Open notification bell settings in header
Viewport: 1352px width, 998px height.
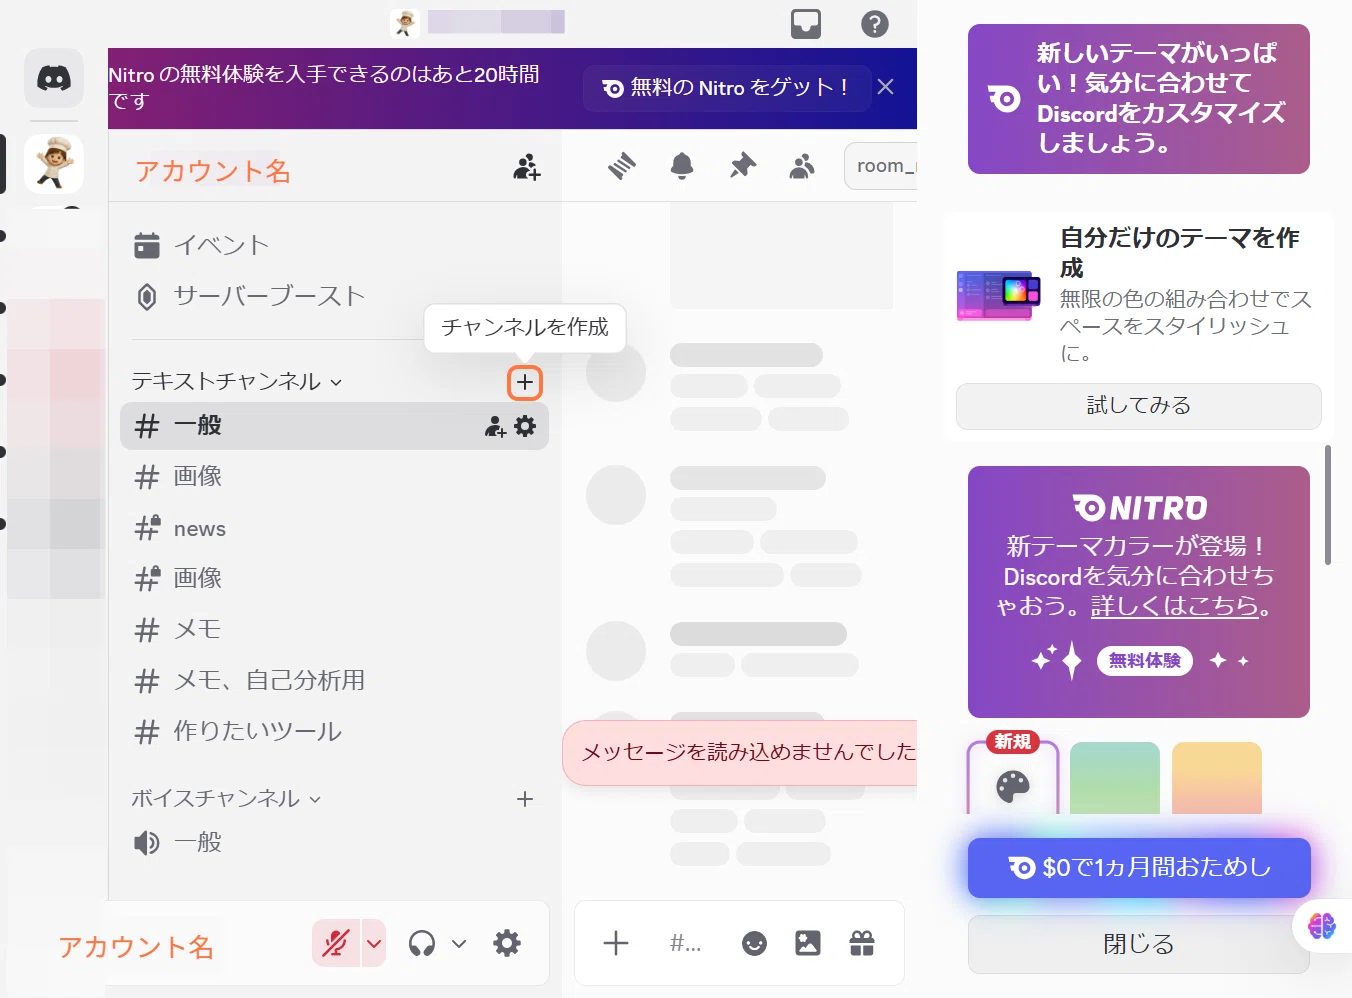(x=682, y=166)
